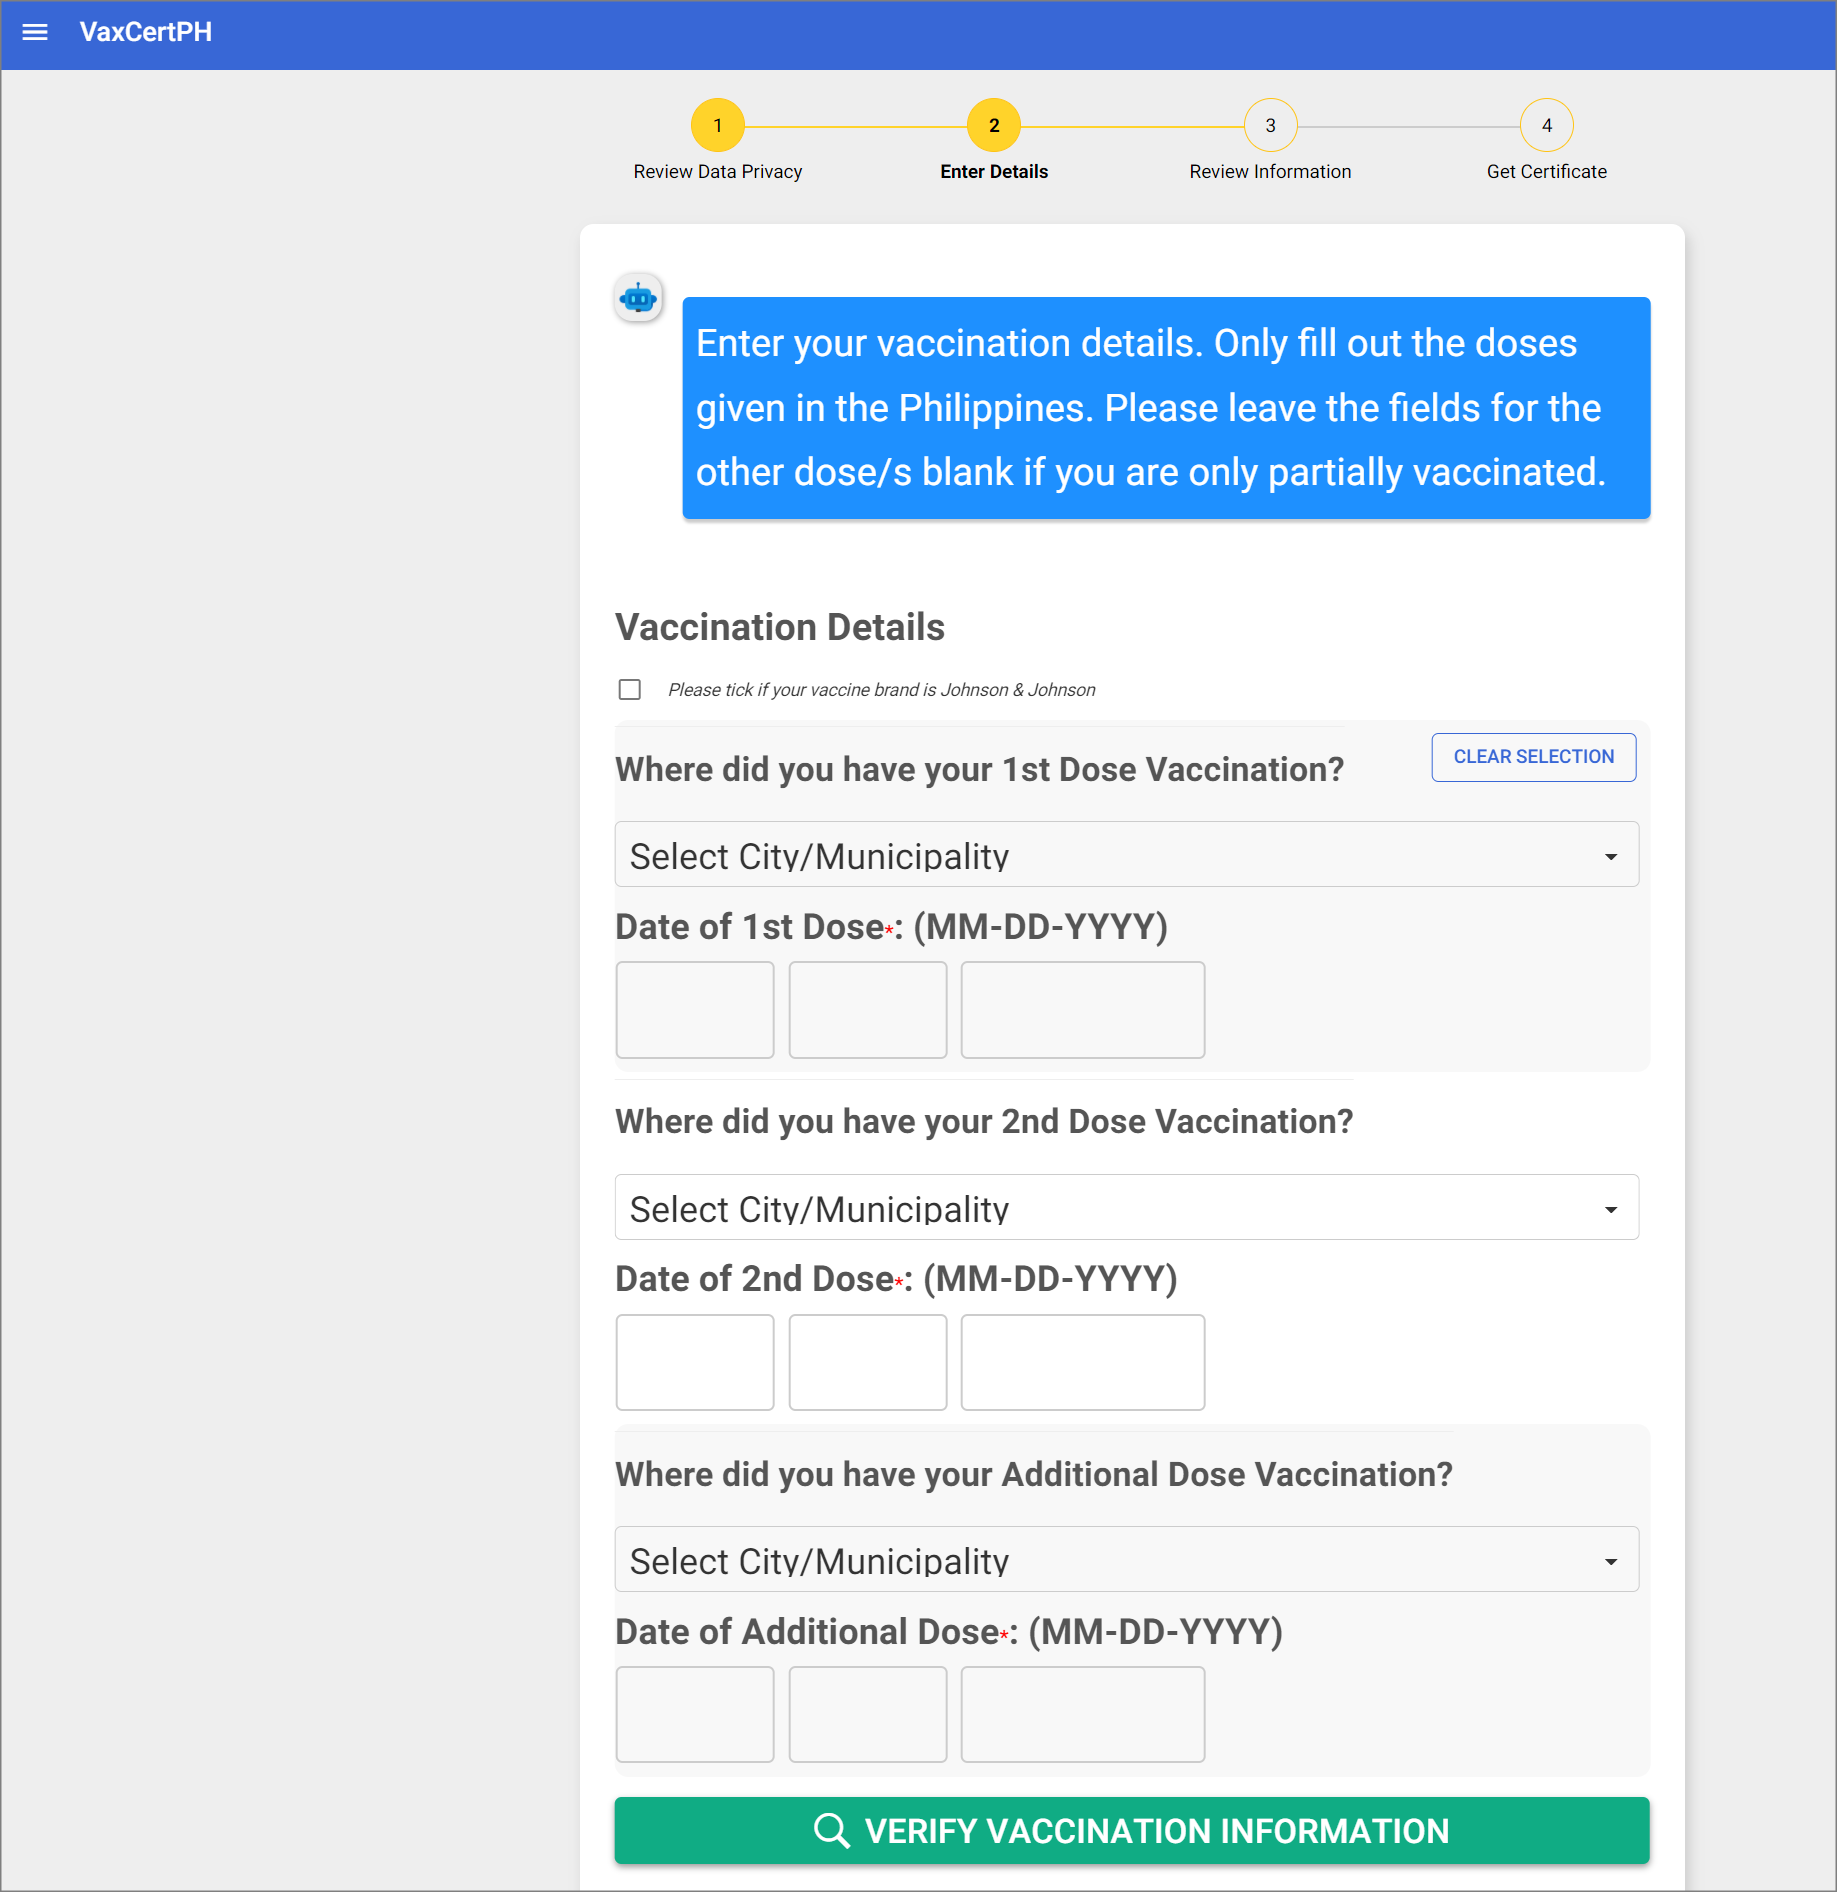
Task: Click the Additional Dose dropdown arrow
Action: 1611,1562
